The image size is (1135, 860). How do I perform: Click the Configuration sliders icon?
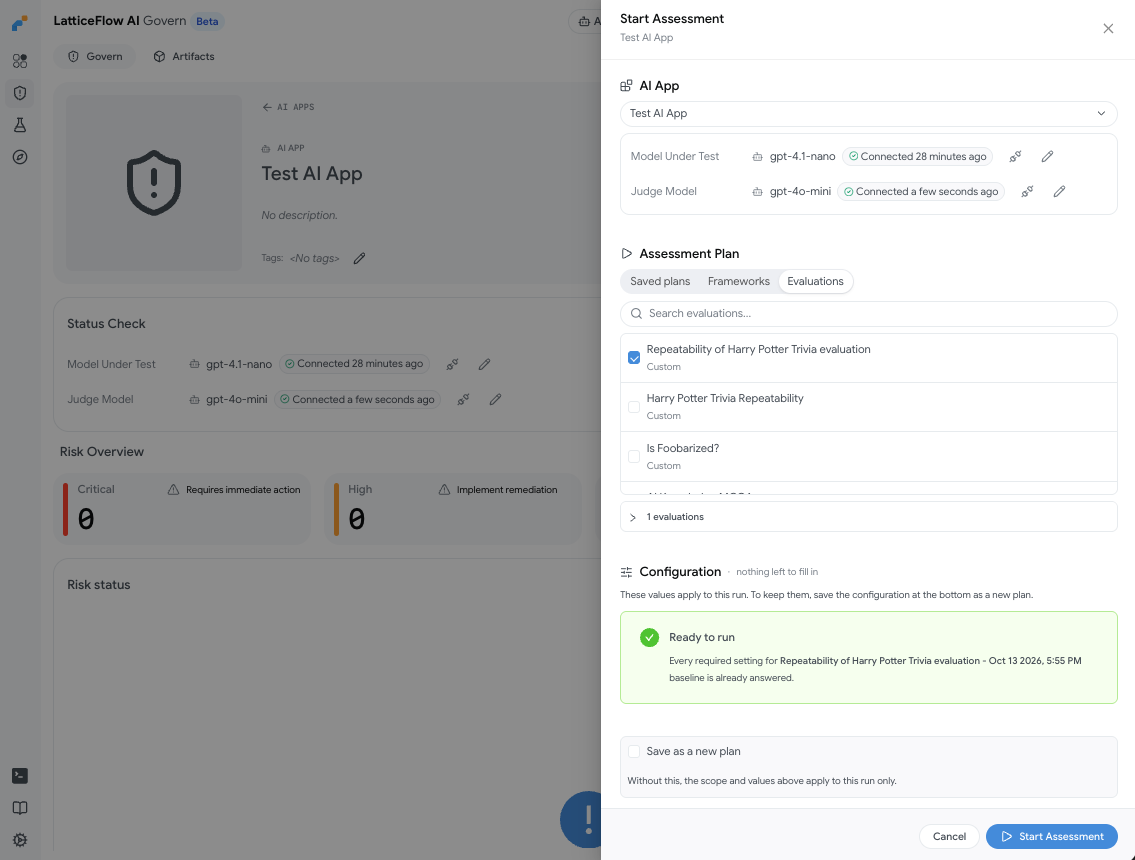click(x=627, y=572)
